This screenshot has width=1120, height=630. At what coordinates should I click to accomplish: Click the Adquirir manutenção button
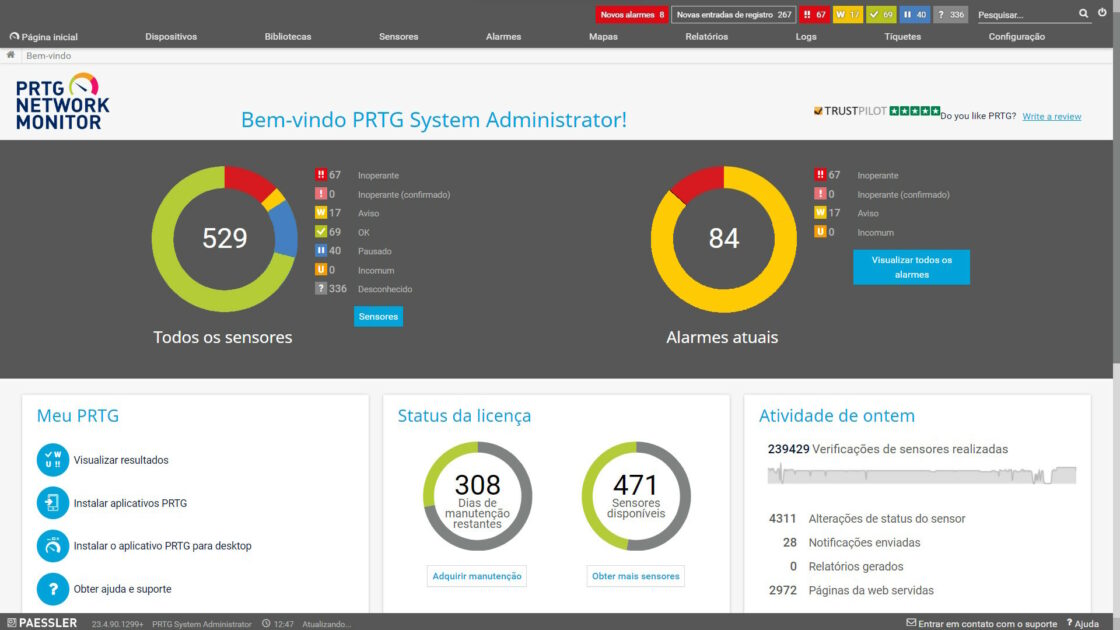click(x=477, y=576)
